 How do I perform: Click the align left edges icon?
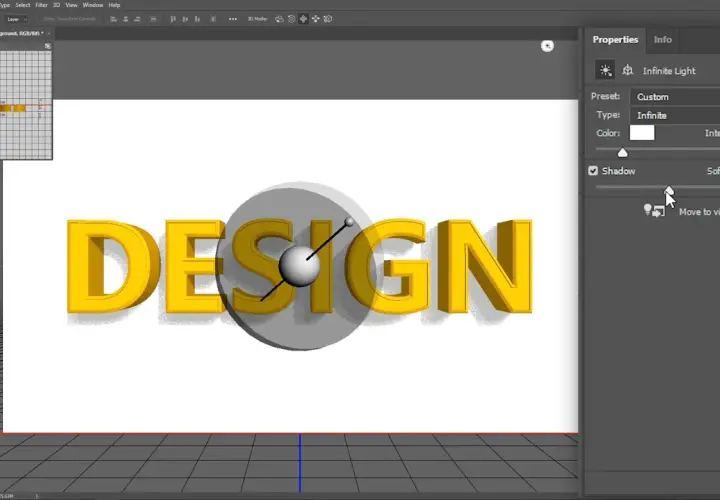click(113, 19)
